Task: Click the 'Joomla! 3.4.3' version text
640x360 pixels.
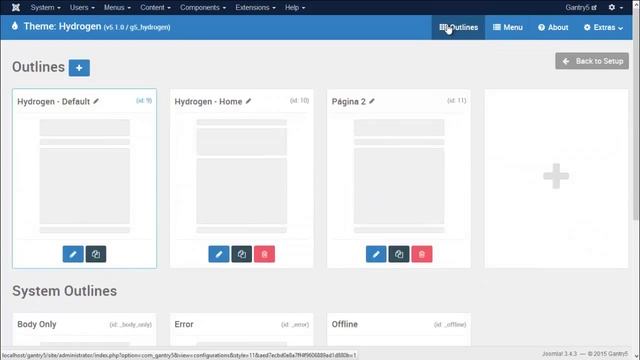Action: (x=559, y=354)
